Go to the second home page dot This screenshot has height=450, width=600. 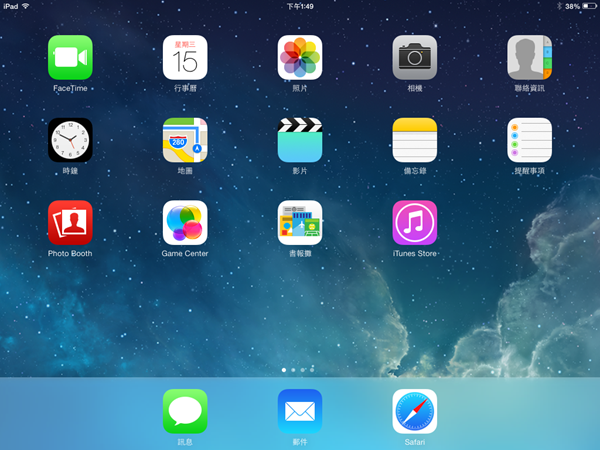[293, 370]
